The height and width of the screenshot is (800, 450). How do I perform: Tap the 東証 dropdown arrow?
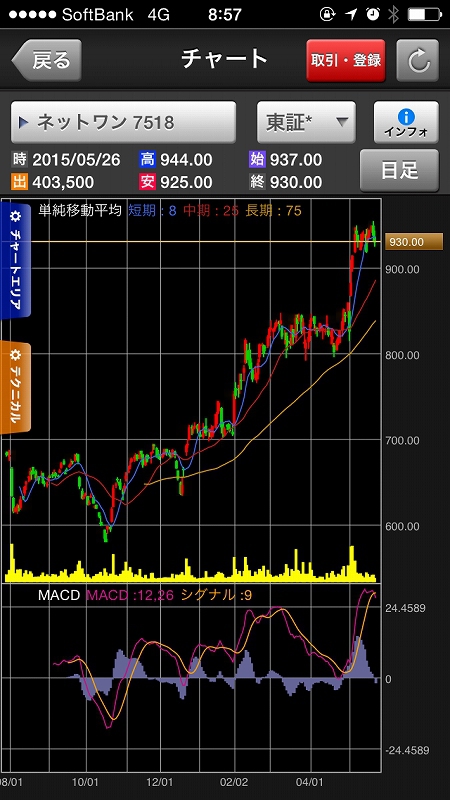[341, 122]
